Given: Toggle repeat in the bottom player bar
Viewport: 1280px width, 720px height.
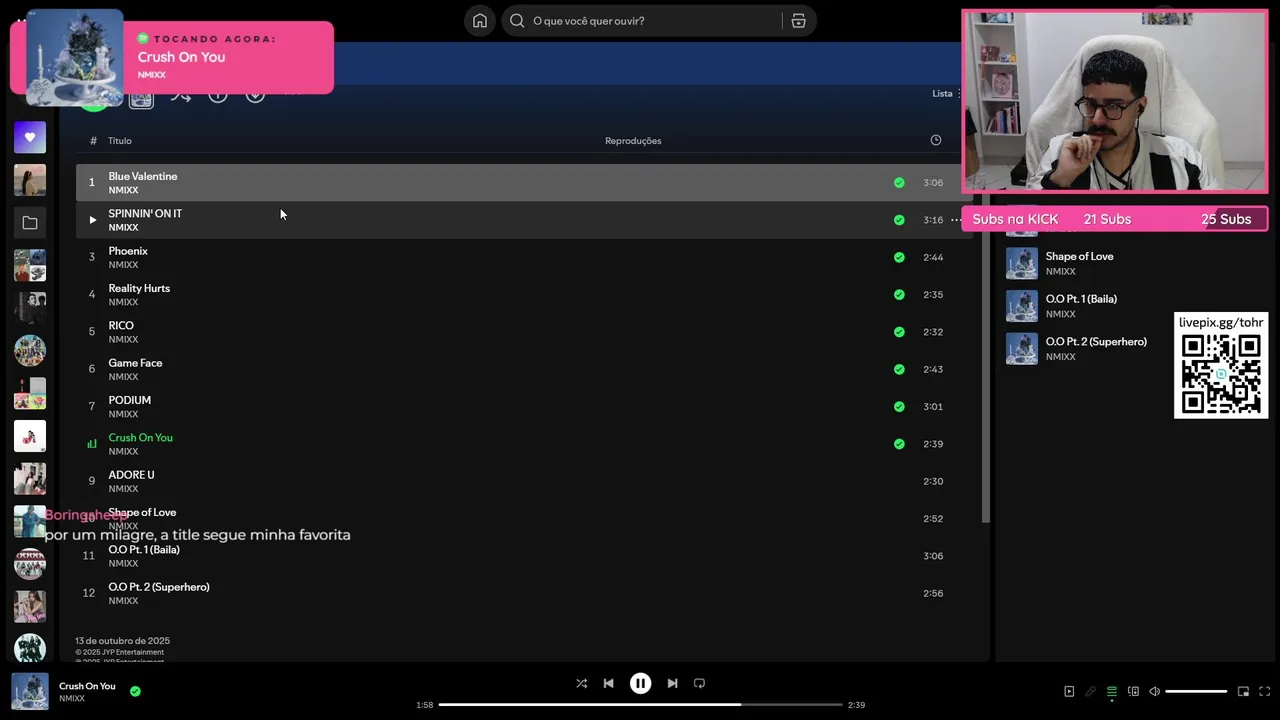Looking at the screenshot, I should point(699,683).
